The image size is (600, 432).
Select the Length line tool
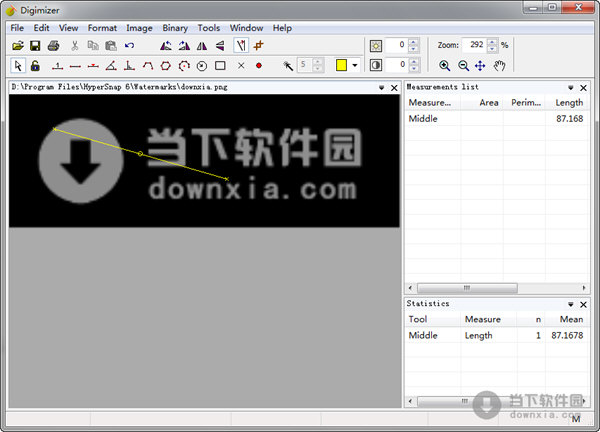(x=75, y=67)
